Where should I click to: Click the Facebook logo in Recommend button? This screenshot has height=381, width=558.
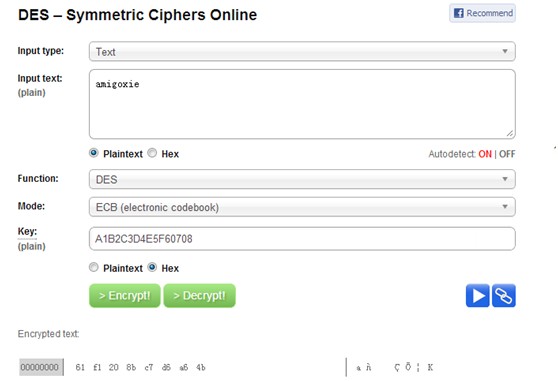[458, 13]
